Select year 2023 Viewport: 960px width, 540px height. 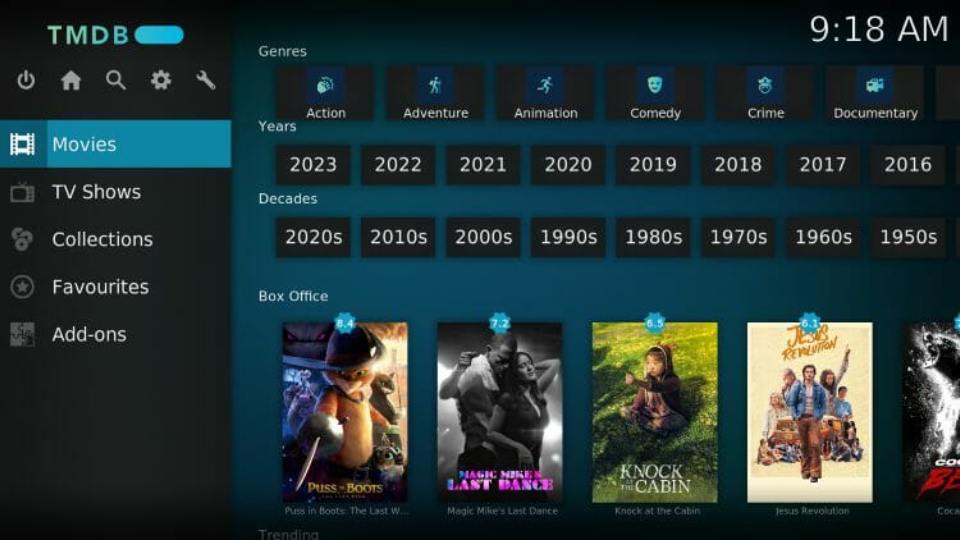pos(313,165)
